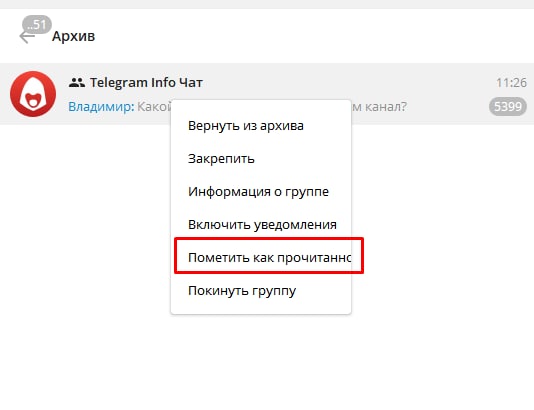The image size is (534, 410).
Task: Select Закрепить in the context menu
Action: pyautogui.click(x=261, y=159)
